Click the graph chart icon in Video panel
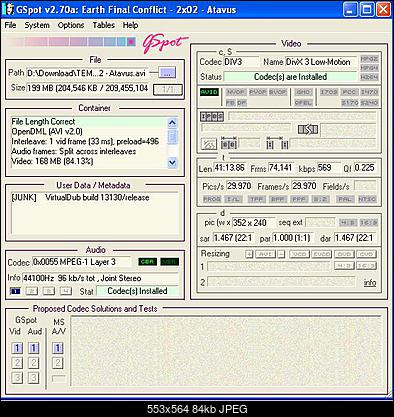The width and height of the screenshot is (394, 417). [x=209, y=144]
